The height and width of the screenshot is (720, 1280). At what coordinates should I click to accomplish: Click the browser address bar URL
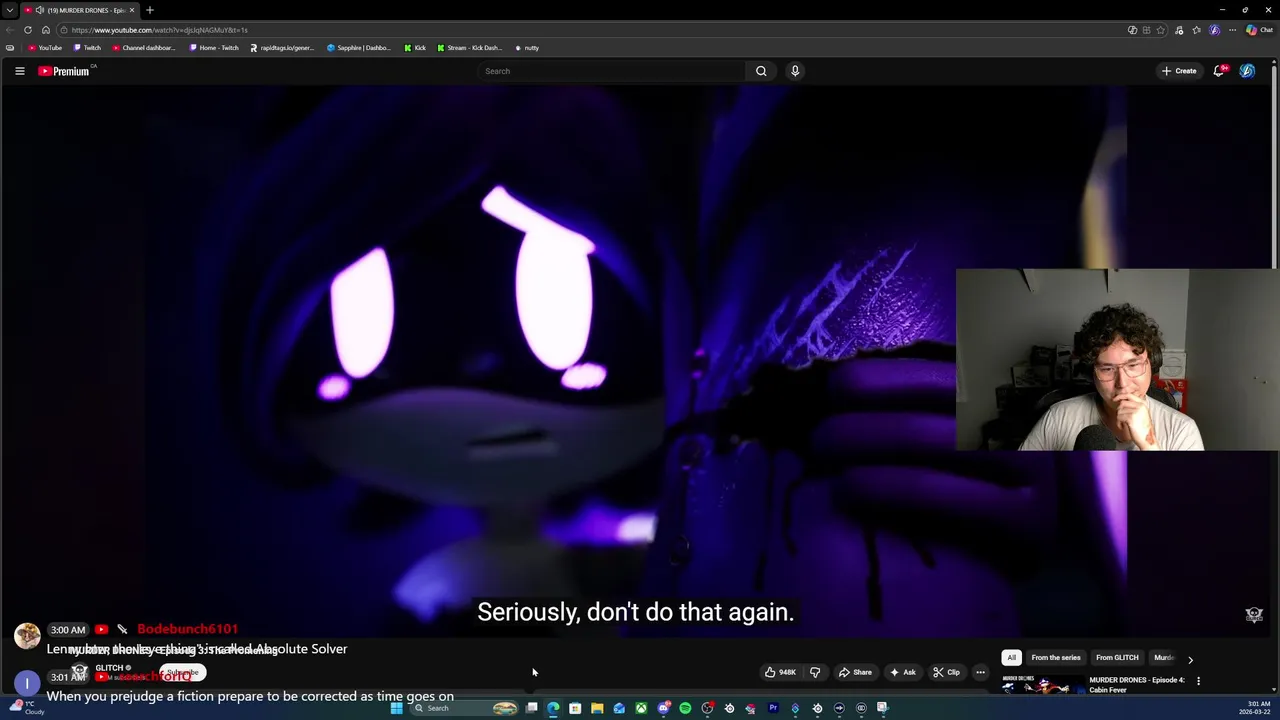[x=160, y=30]
